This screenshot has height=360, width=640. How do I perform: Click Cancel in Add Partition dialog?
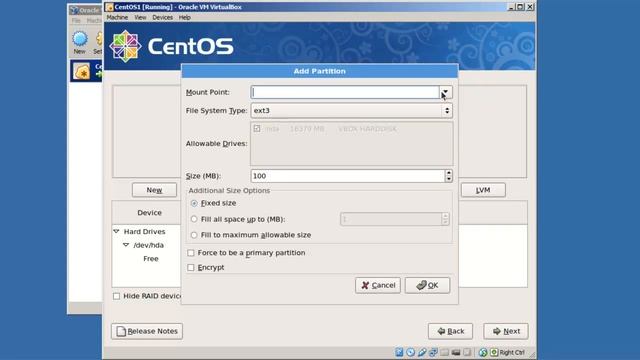(378, 285)
